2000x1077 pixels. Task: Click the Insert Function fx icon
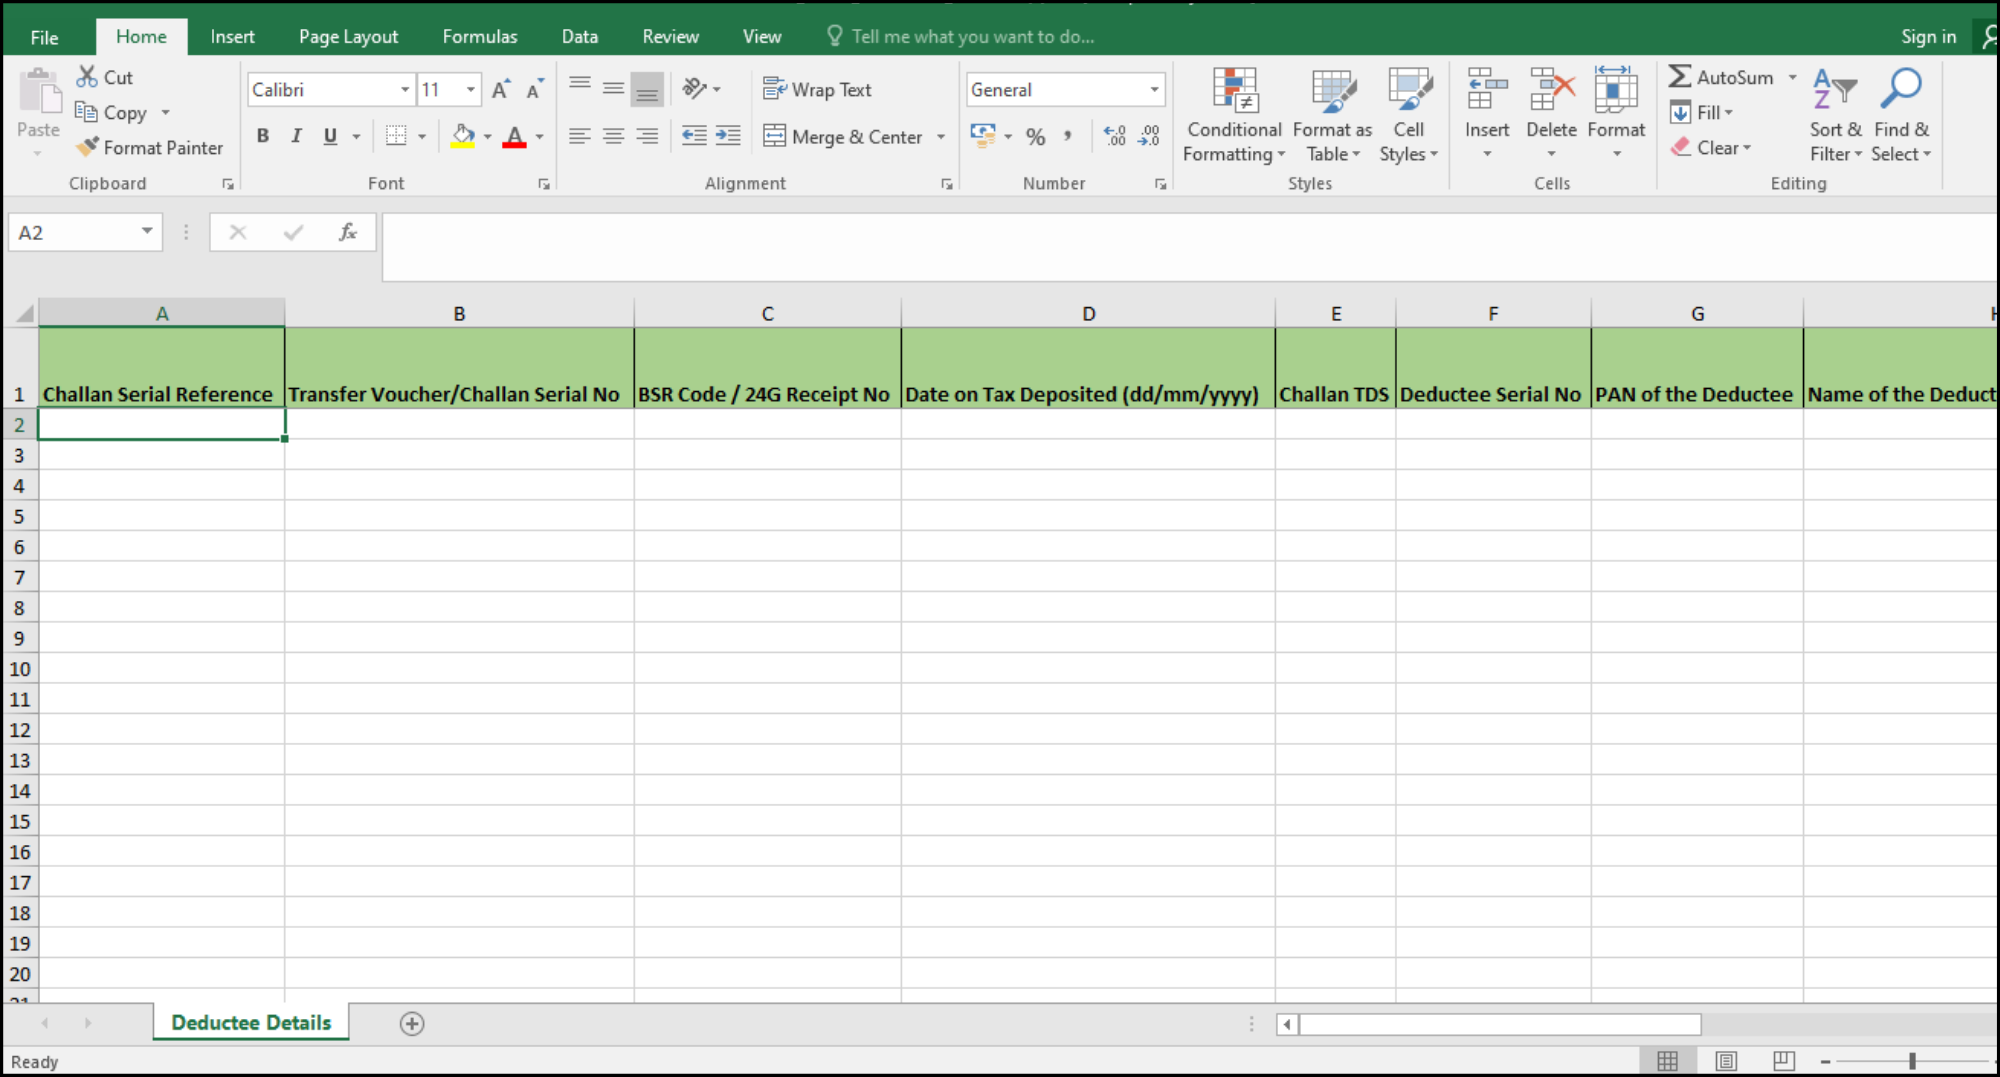347,232
